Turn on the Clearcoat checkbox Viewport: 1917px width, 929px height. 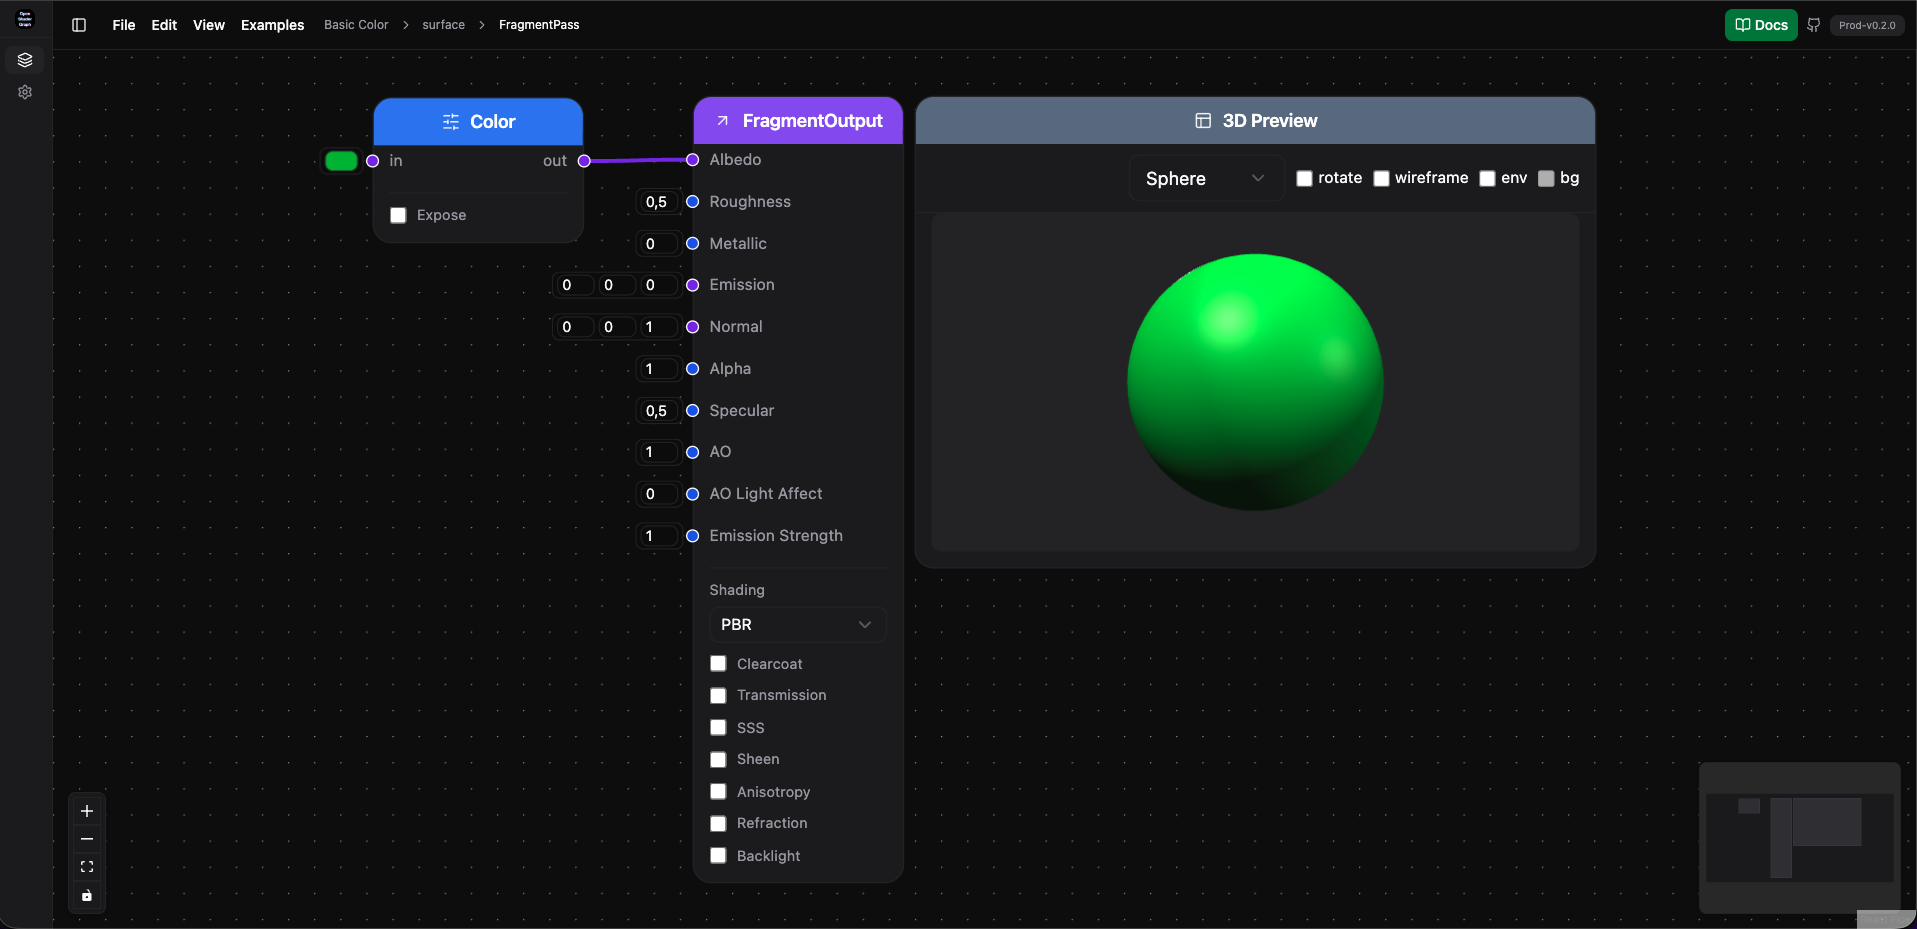718,664
